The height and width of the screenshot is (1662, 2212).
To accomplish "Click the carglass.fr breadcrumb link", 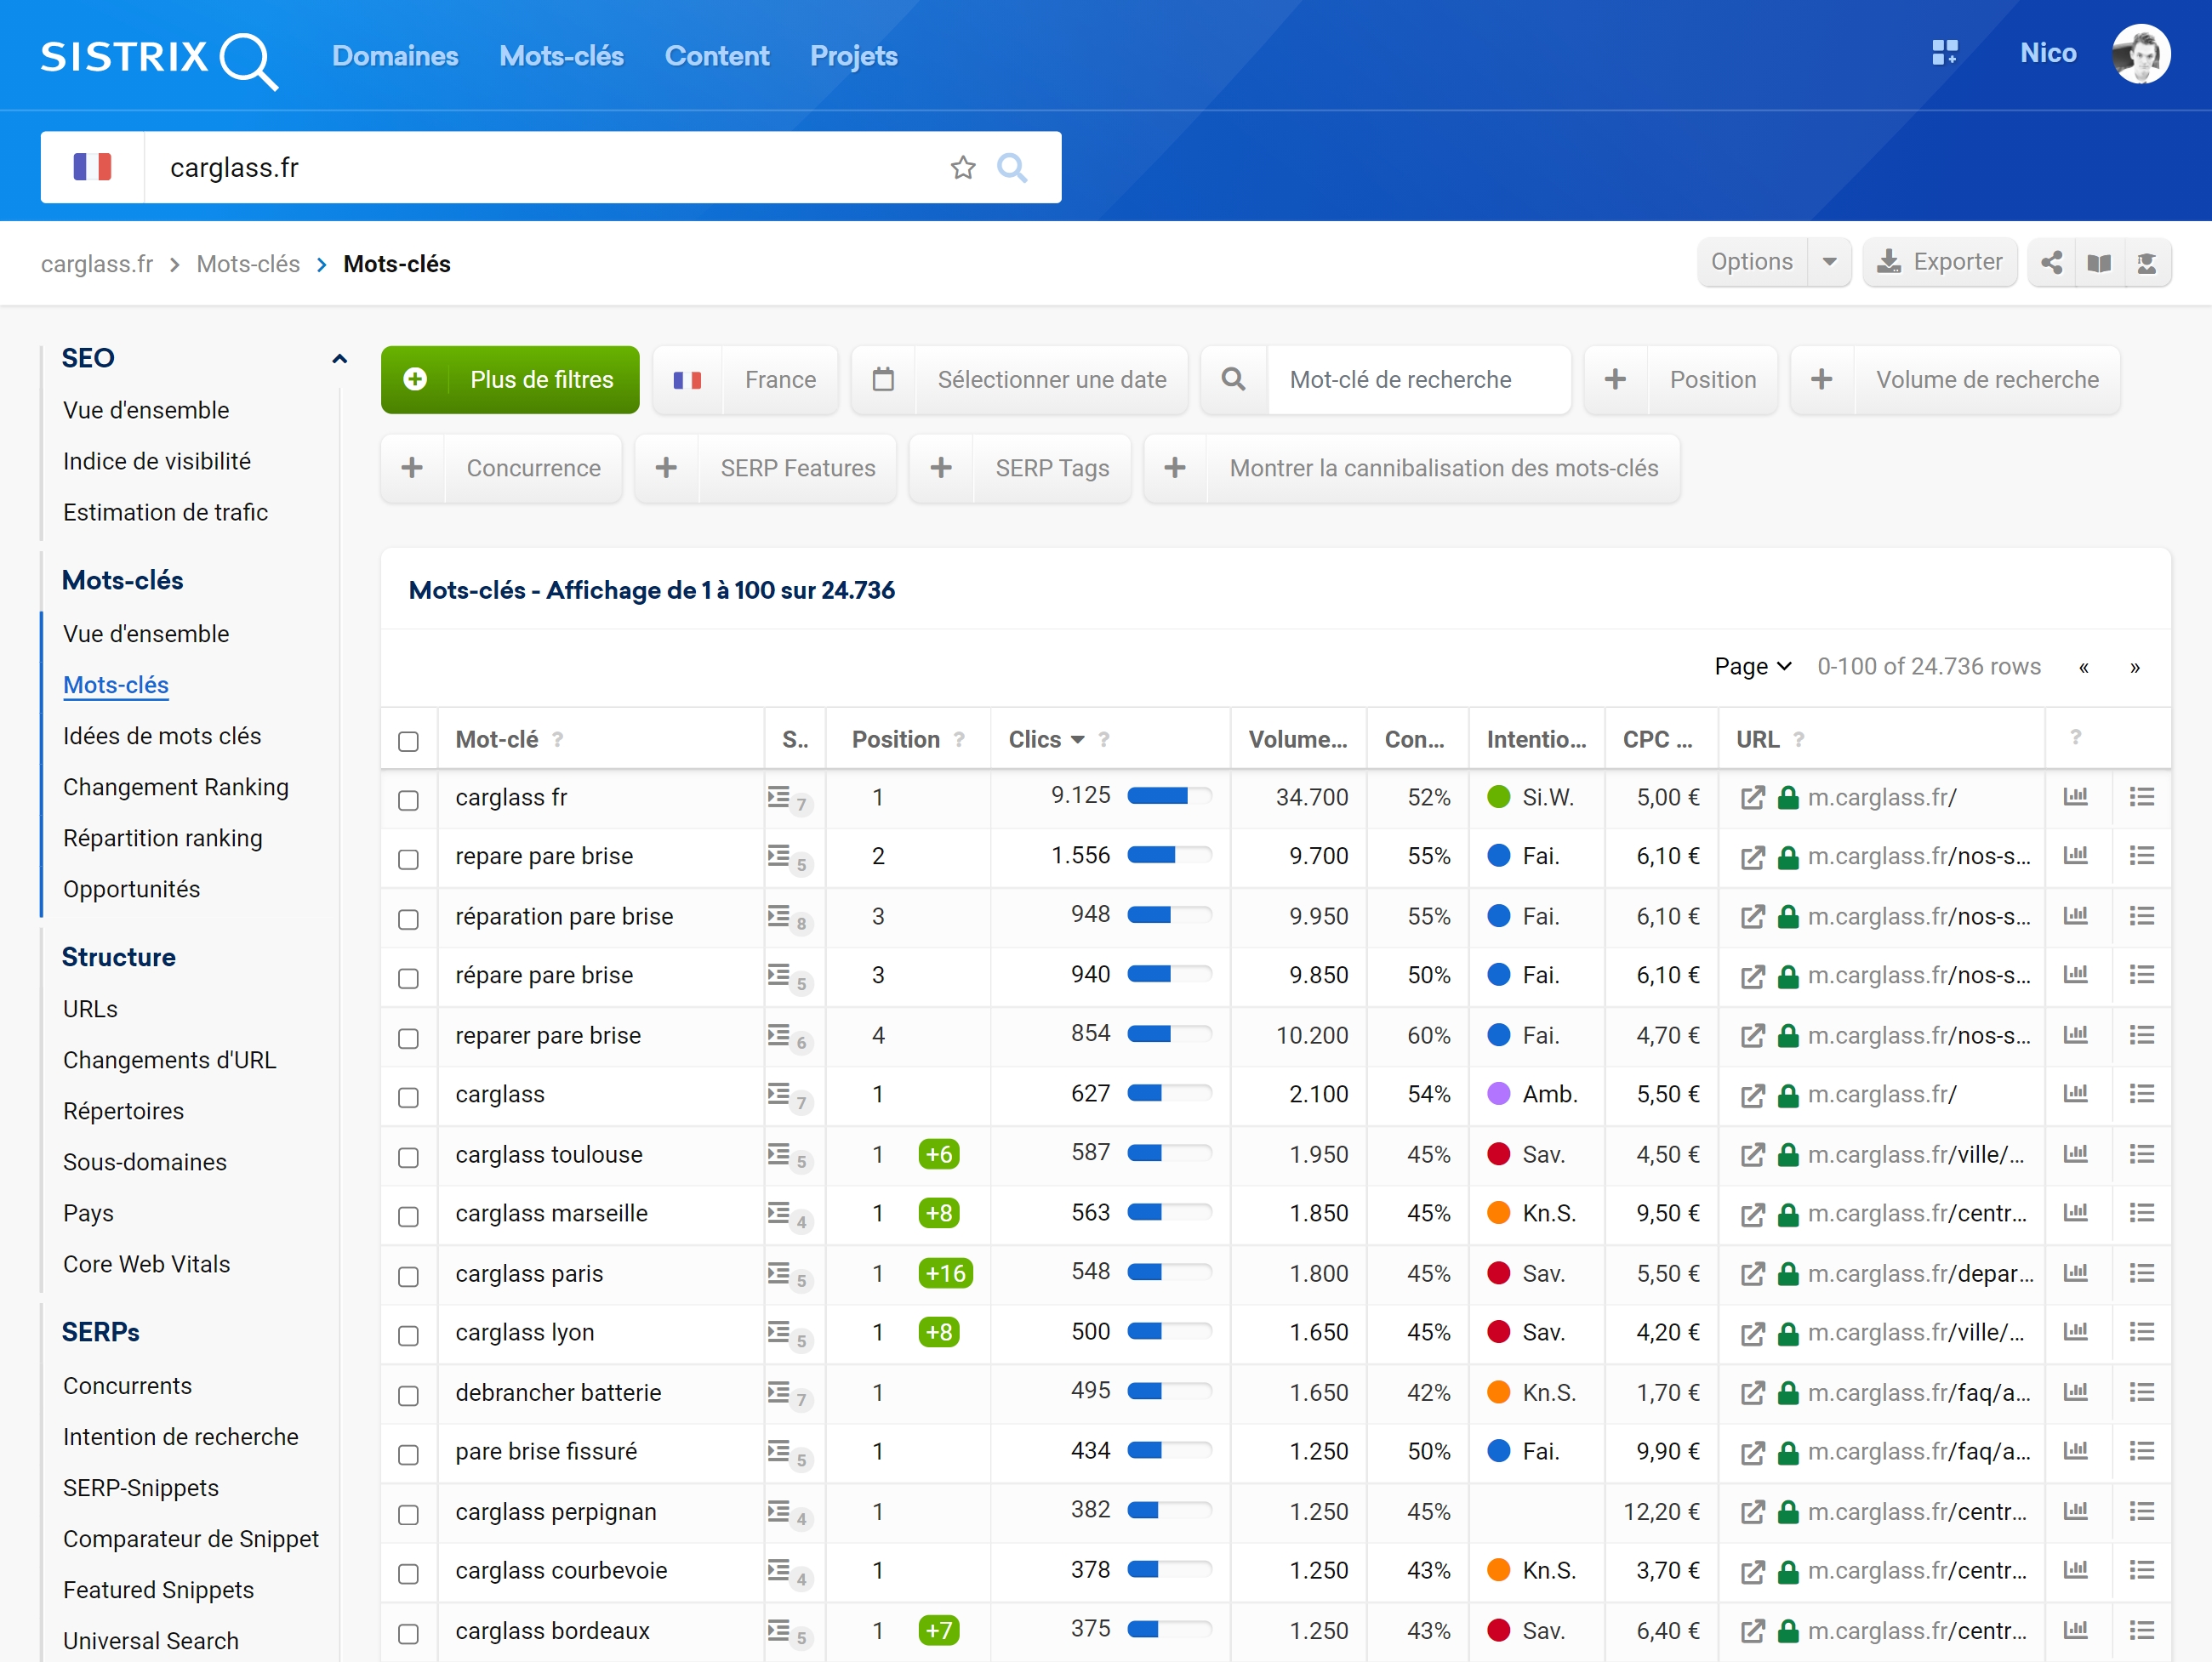I will click(x=97, y=264).
